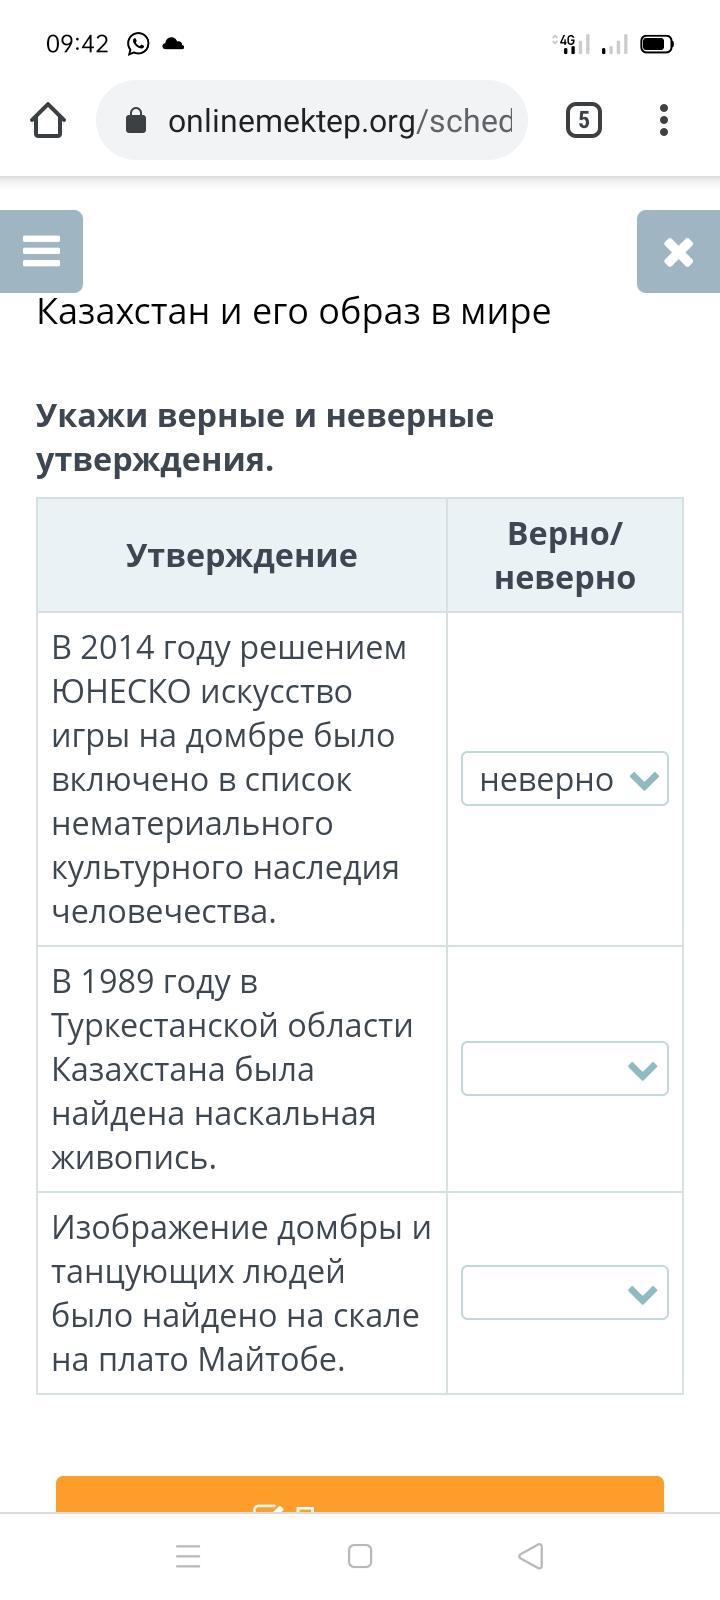Tap the WhatsApp notification icon
720x1600 pixels.
(x=138, y=44)
